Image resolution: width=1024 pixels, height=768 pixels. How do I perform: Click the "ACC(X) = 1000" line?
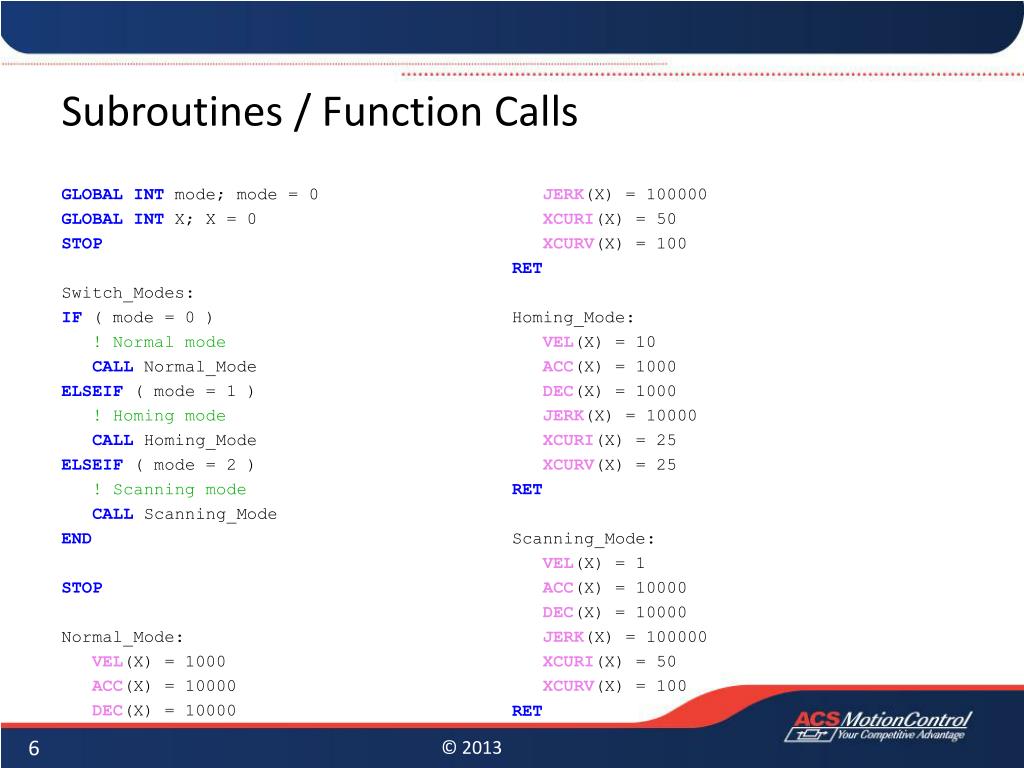tap(609, 367)
